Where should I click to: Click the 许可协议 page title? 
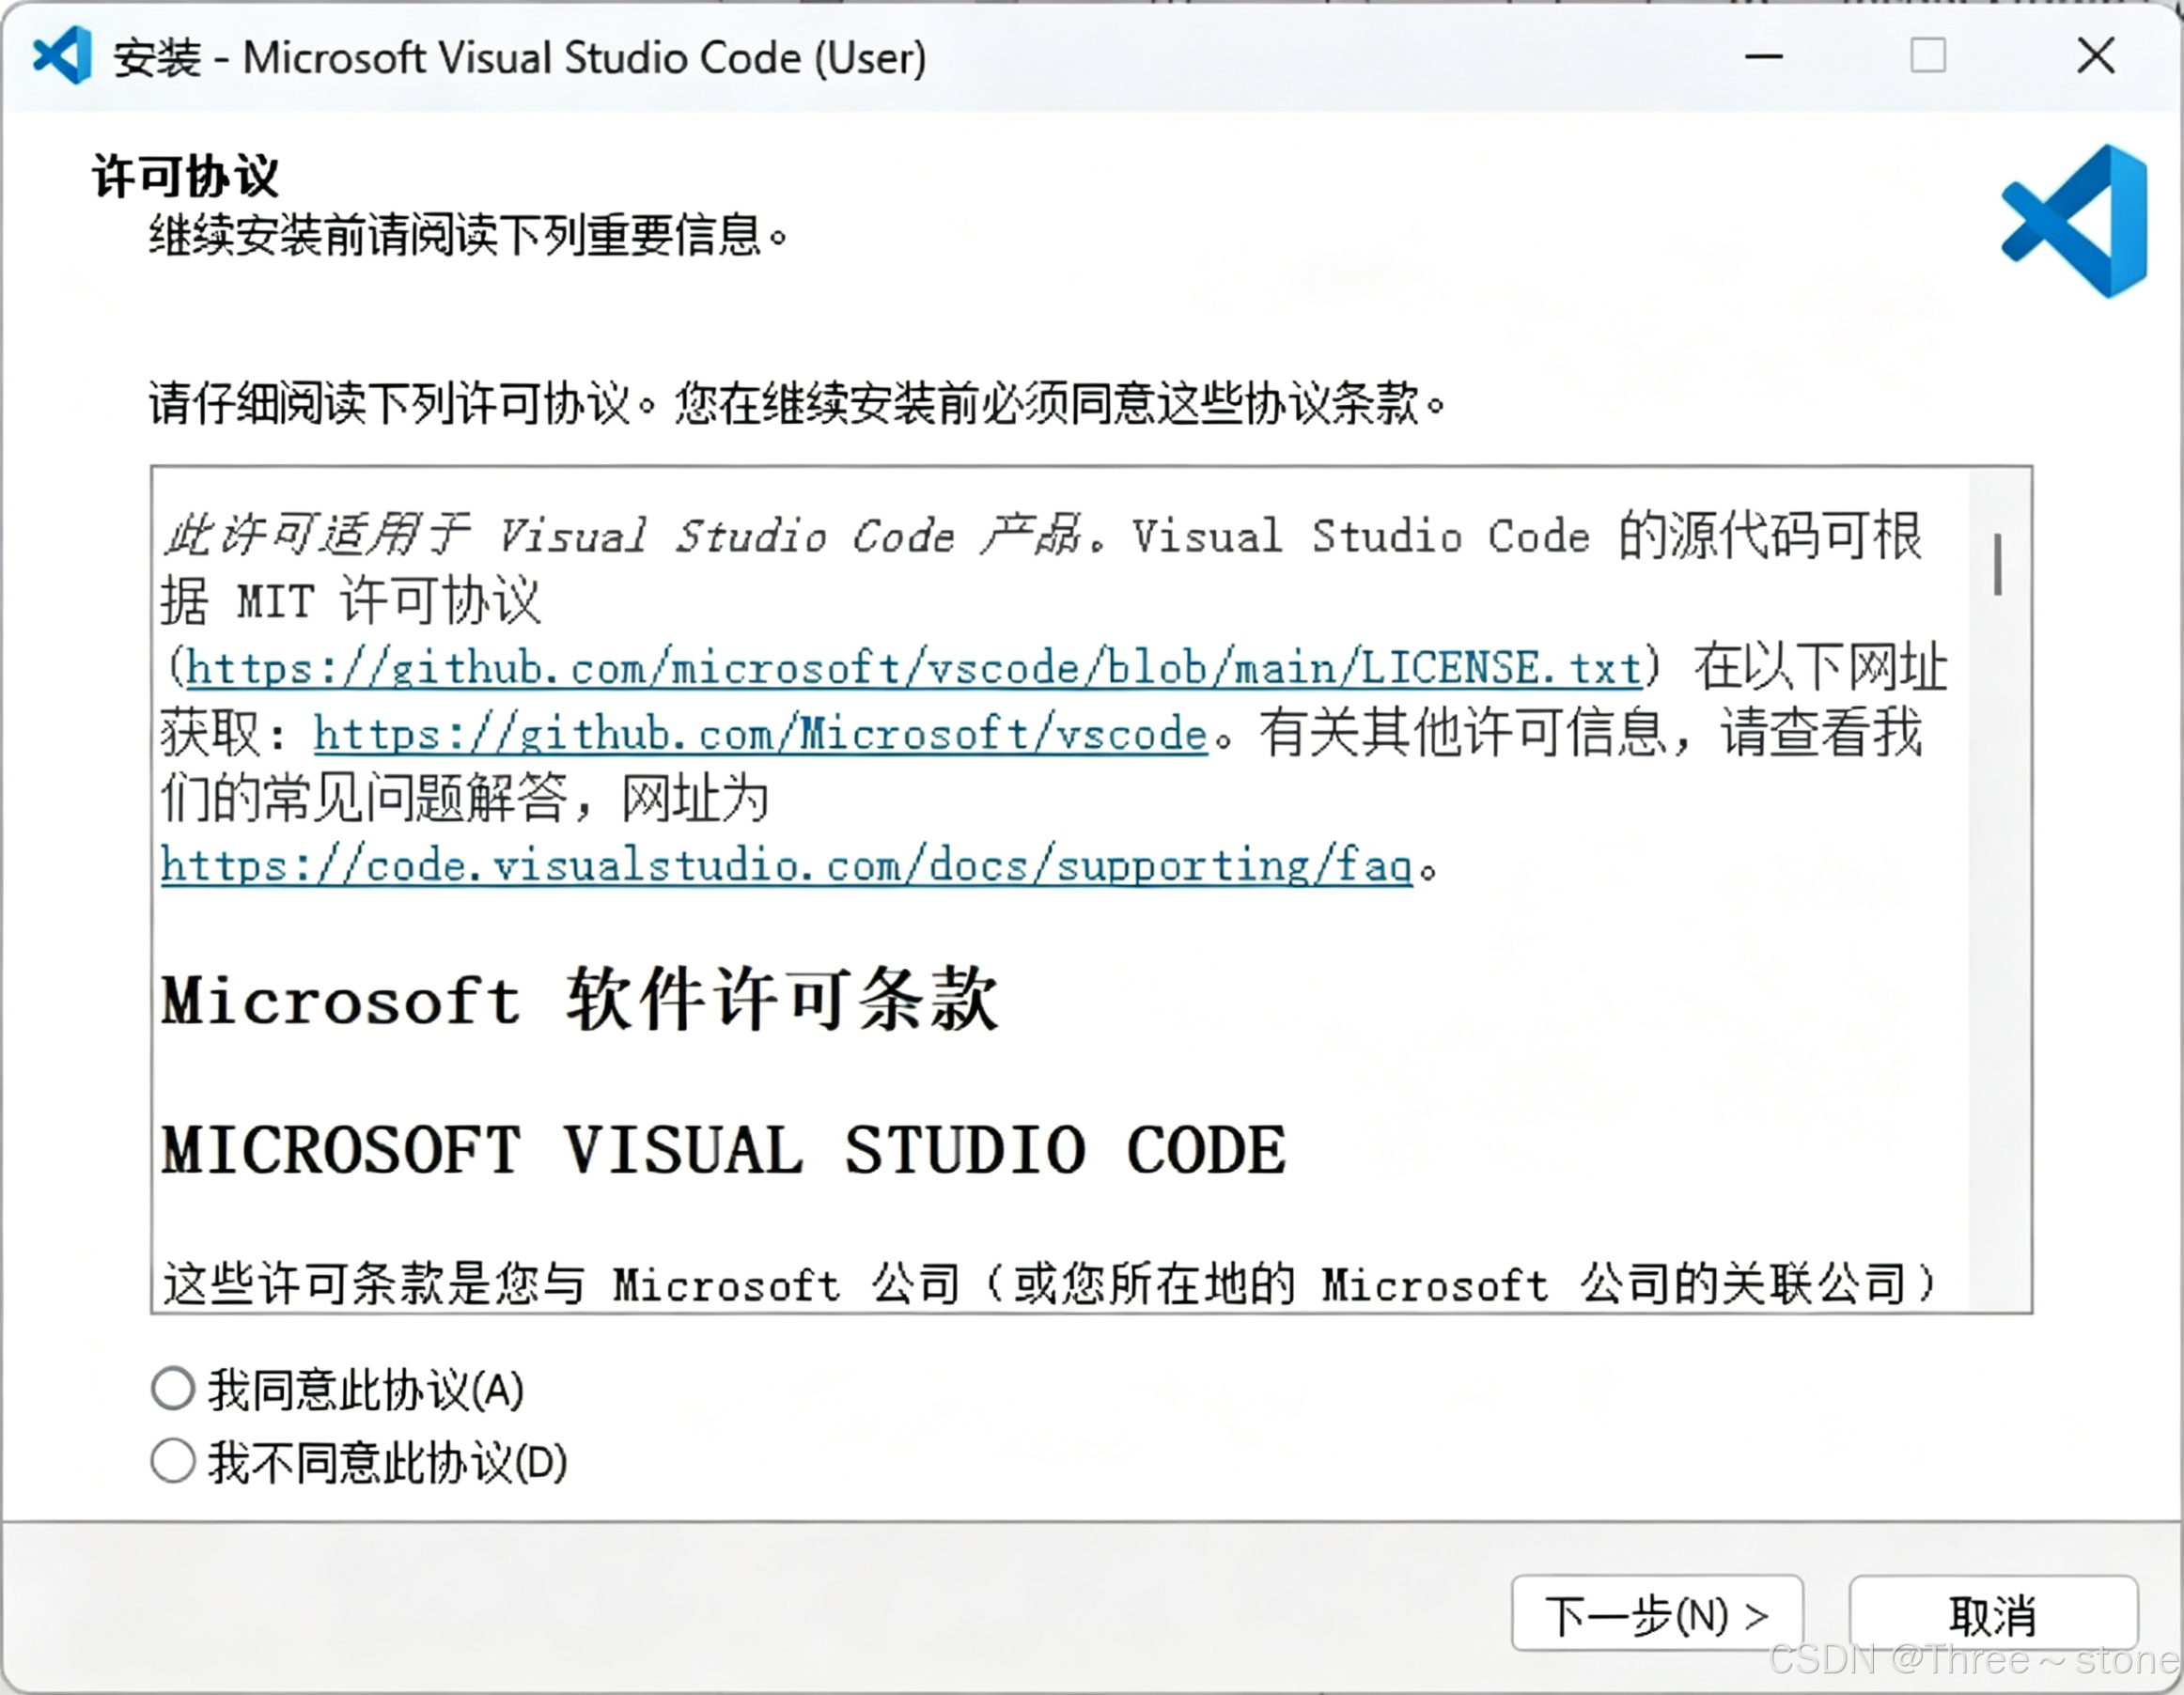[x=185, y=176]
